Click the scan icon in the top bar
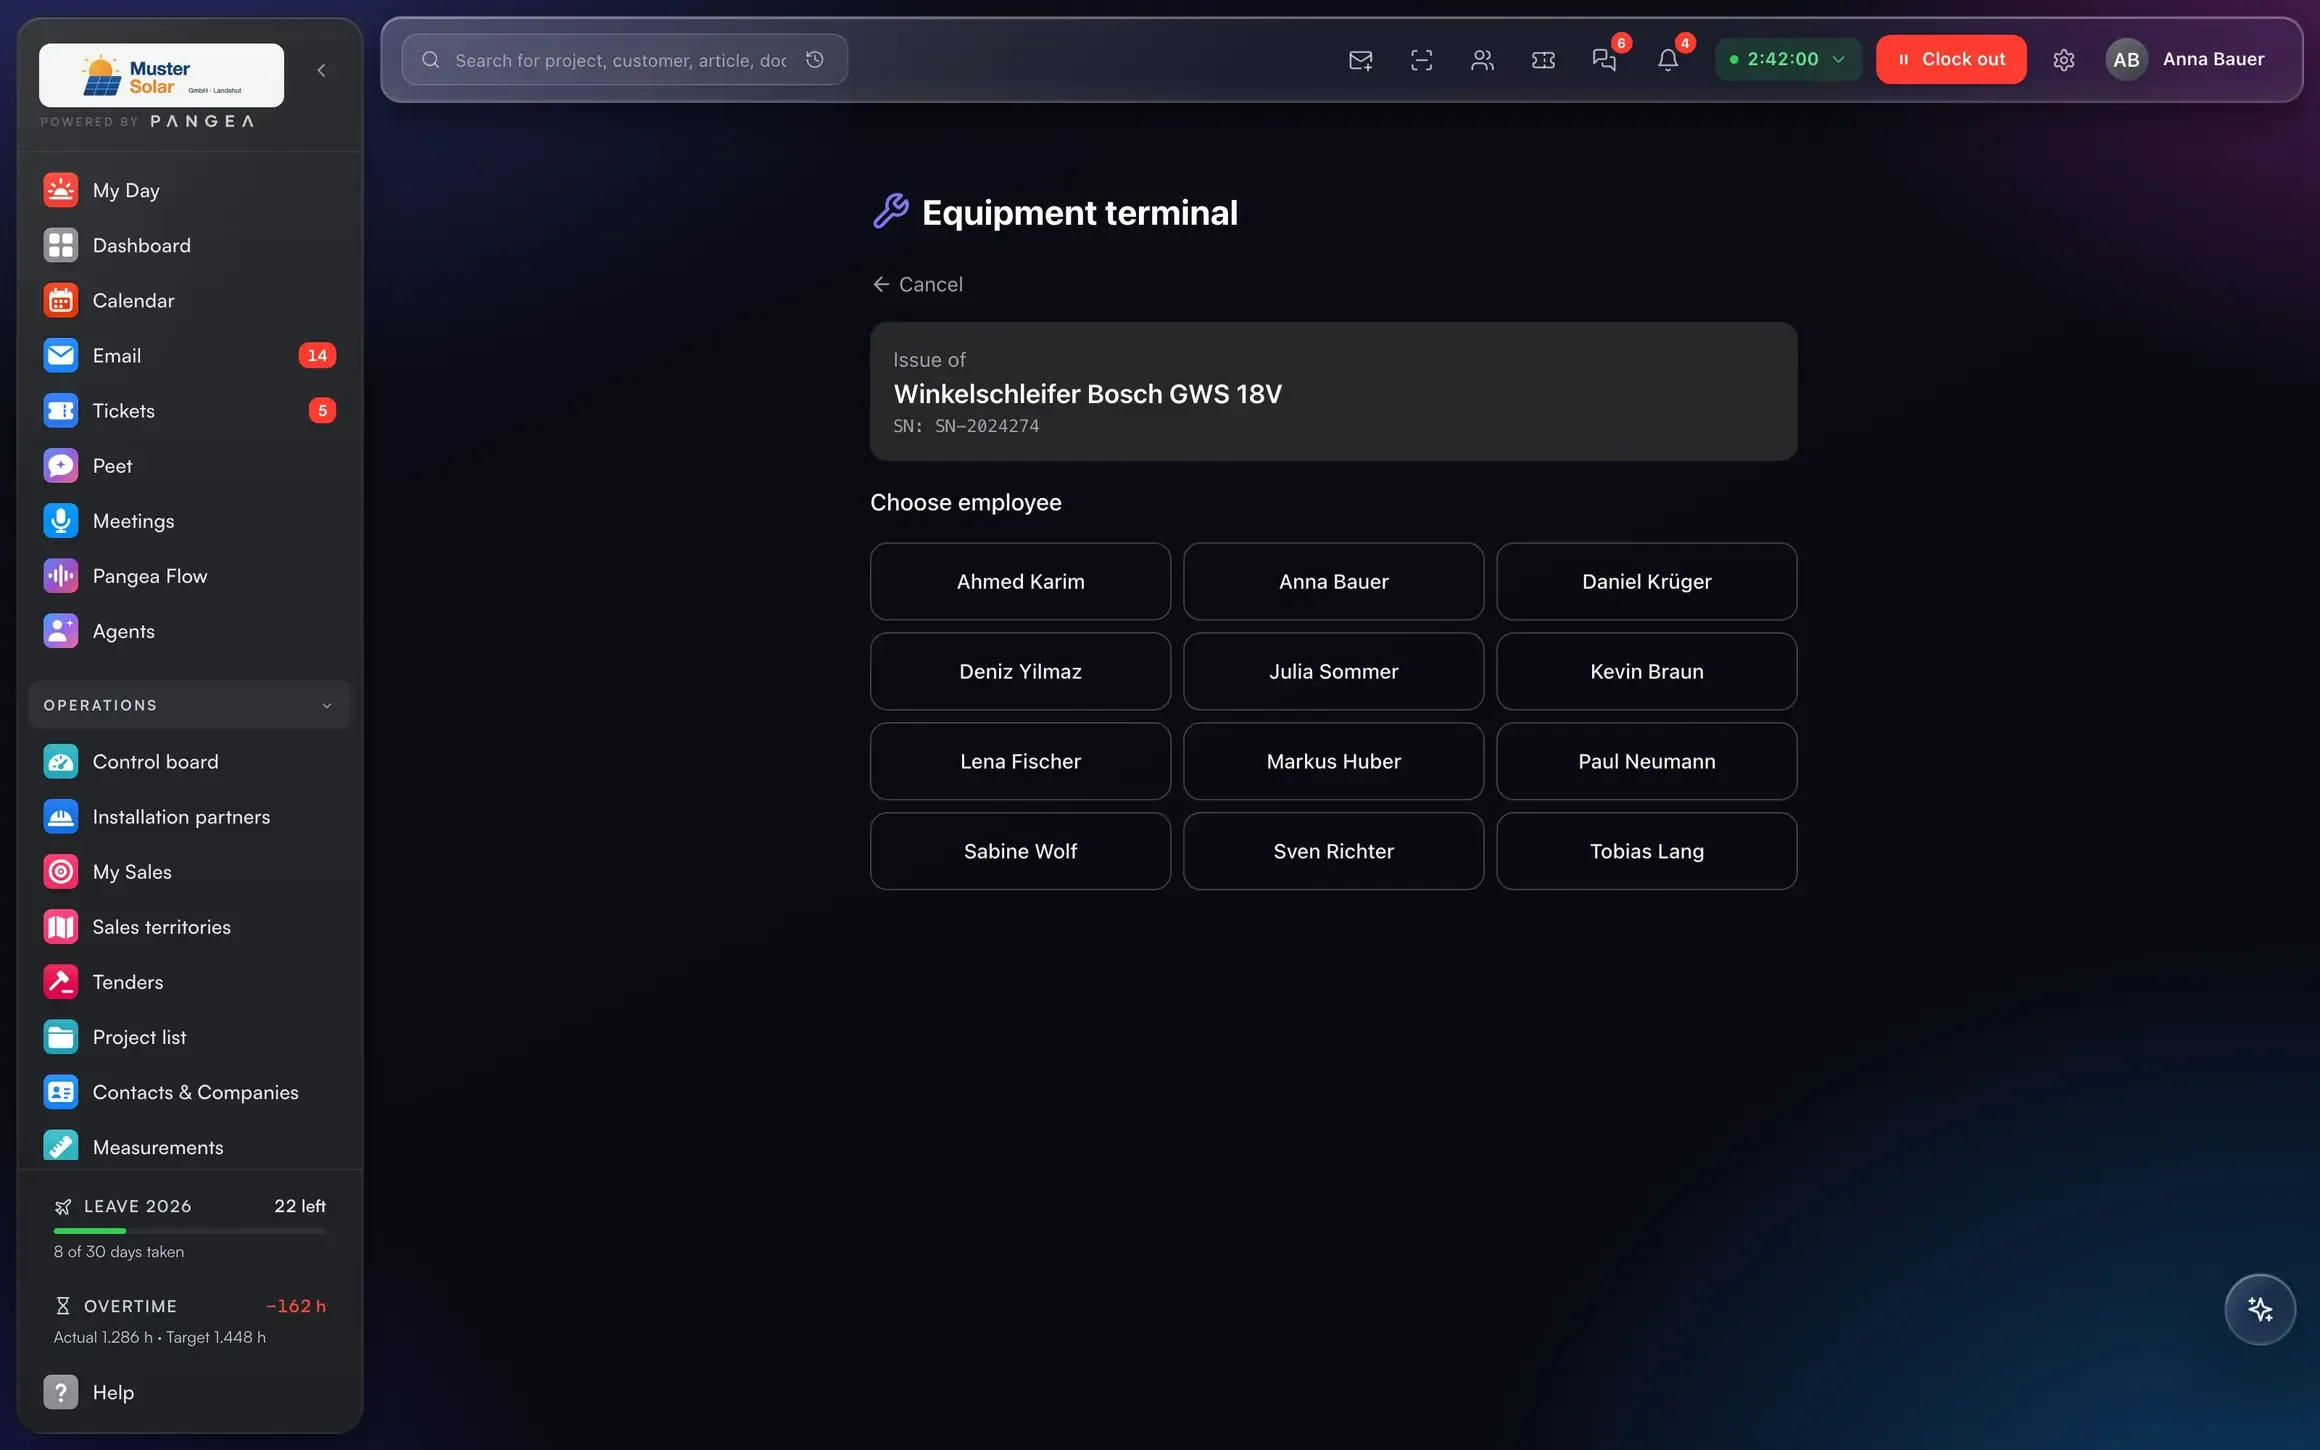The width and height of the screenshot is (2320, 1450). [x=1421, y=60]
